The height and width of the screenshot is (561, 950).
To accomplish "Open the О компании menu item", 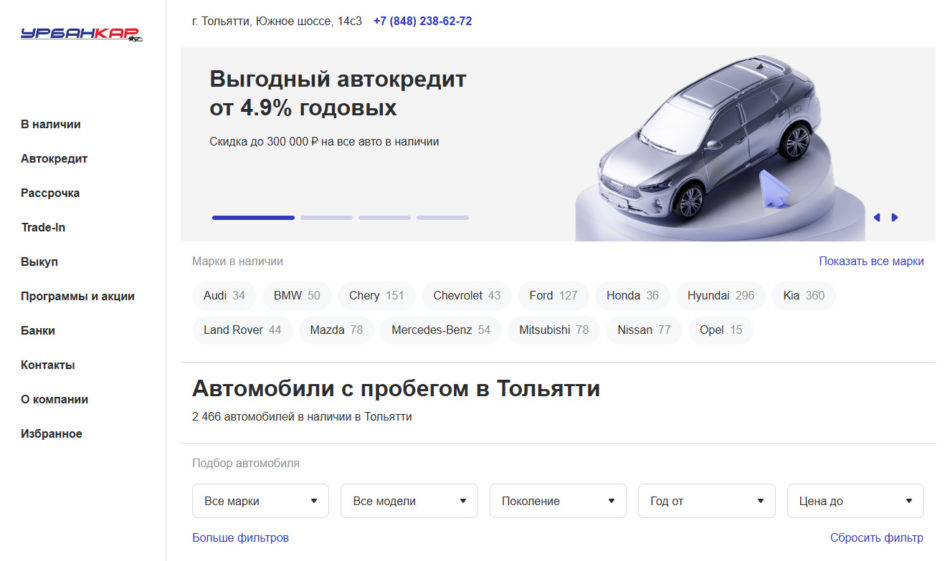I will 55,399.
